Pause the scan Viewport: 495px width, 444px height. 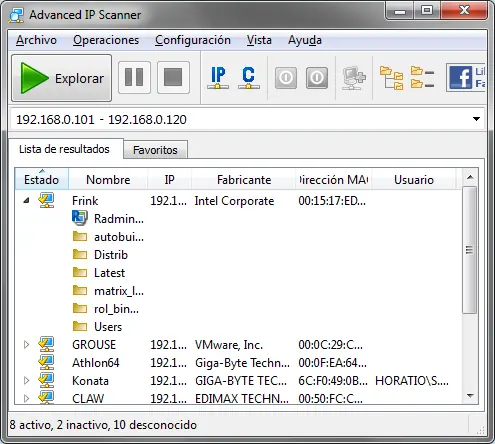134,77
